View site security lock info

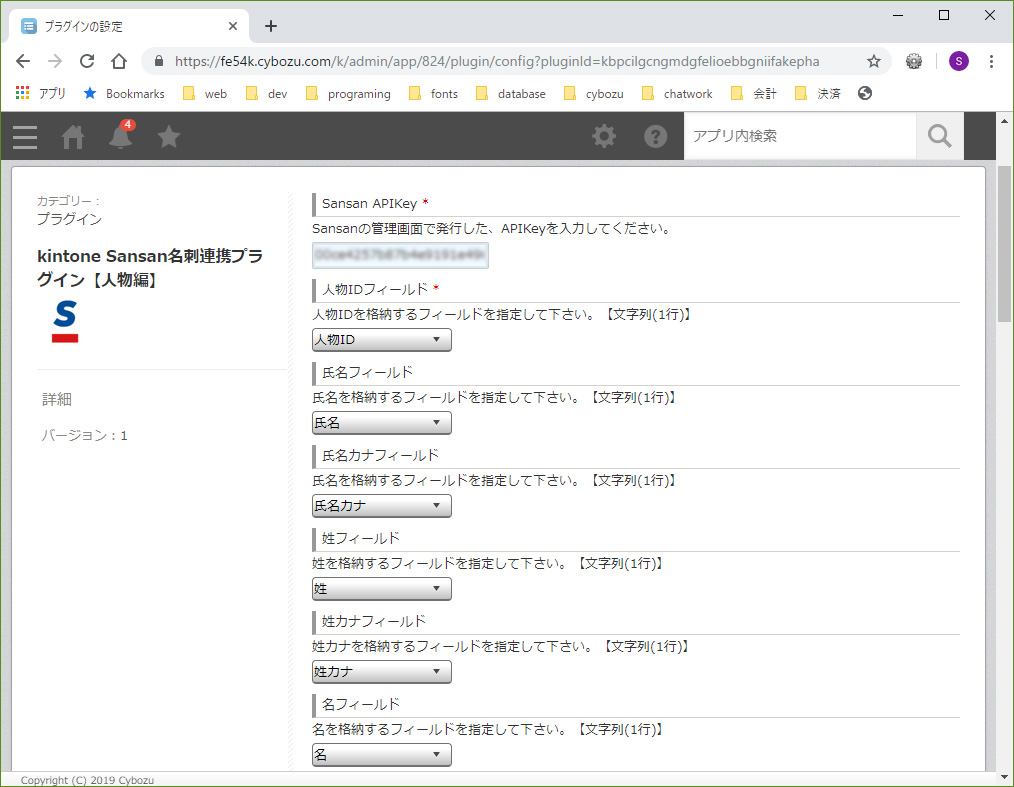tap(158, 61)
